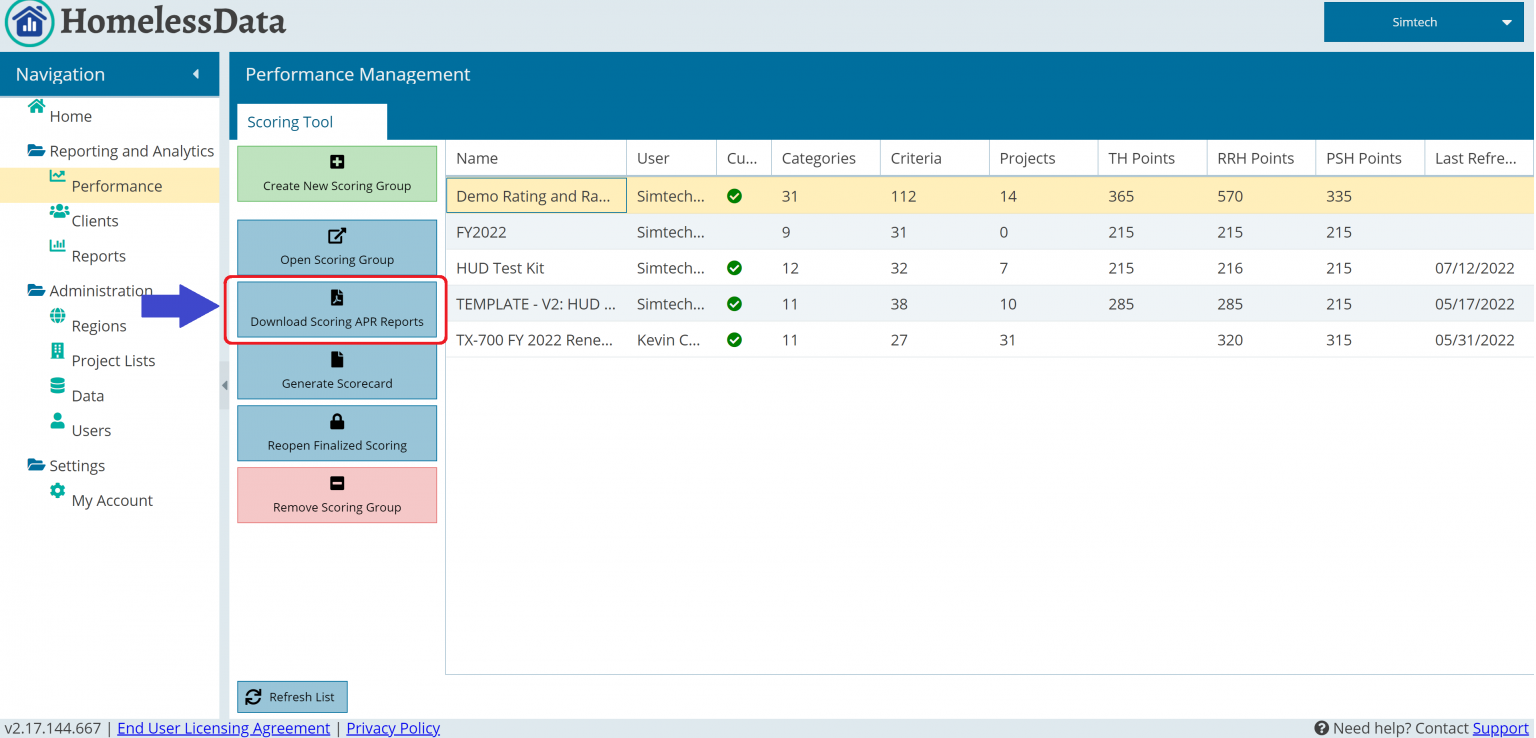The image size is (1536, 738).
Task: Click the sidebar splitter collapse handle
Action: click(x=224, y=386)
